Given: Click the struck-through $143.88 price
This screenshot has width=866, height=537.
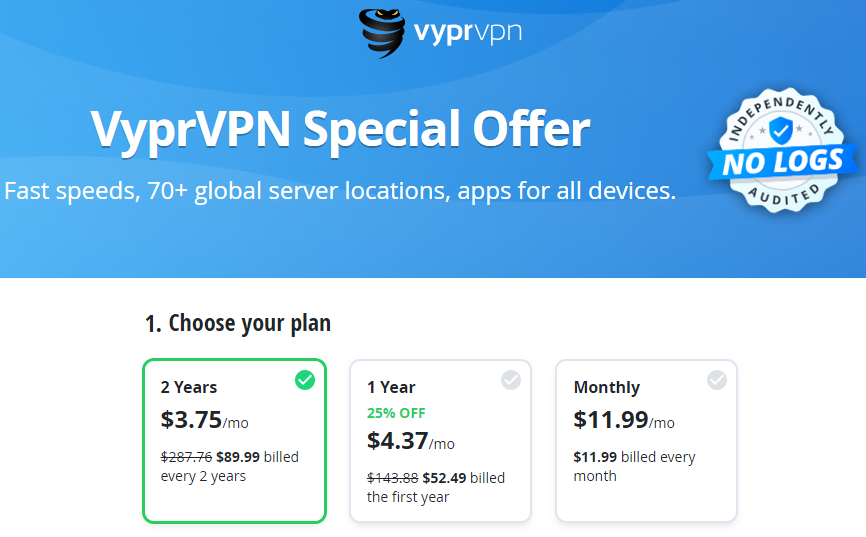Looking at the screenshot, I should click(392, 478).
